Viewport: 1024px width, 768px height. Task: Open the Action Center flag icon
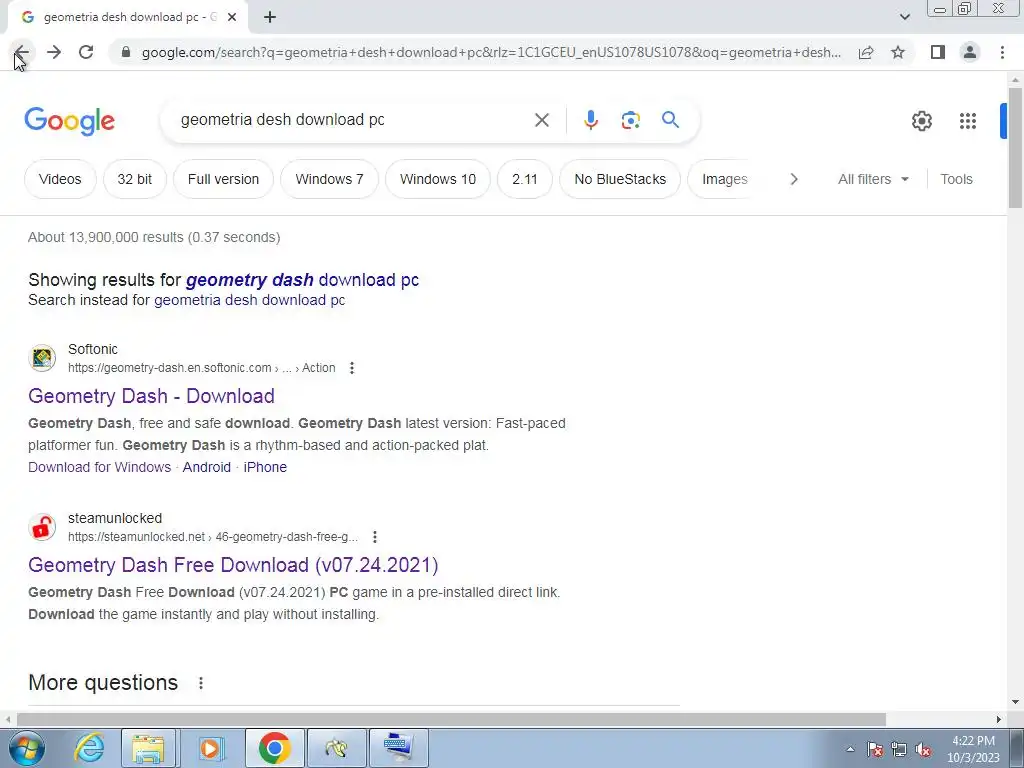point(874,750)
